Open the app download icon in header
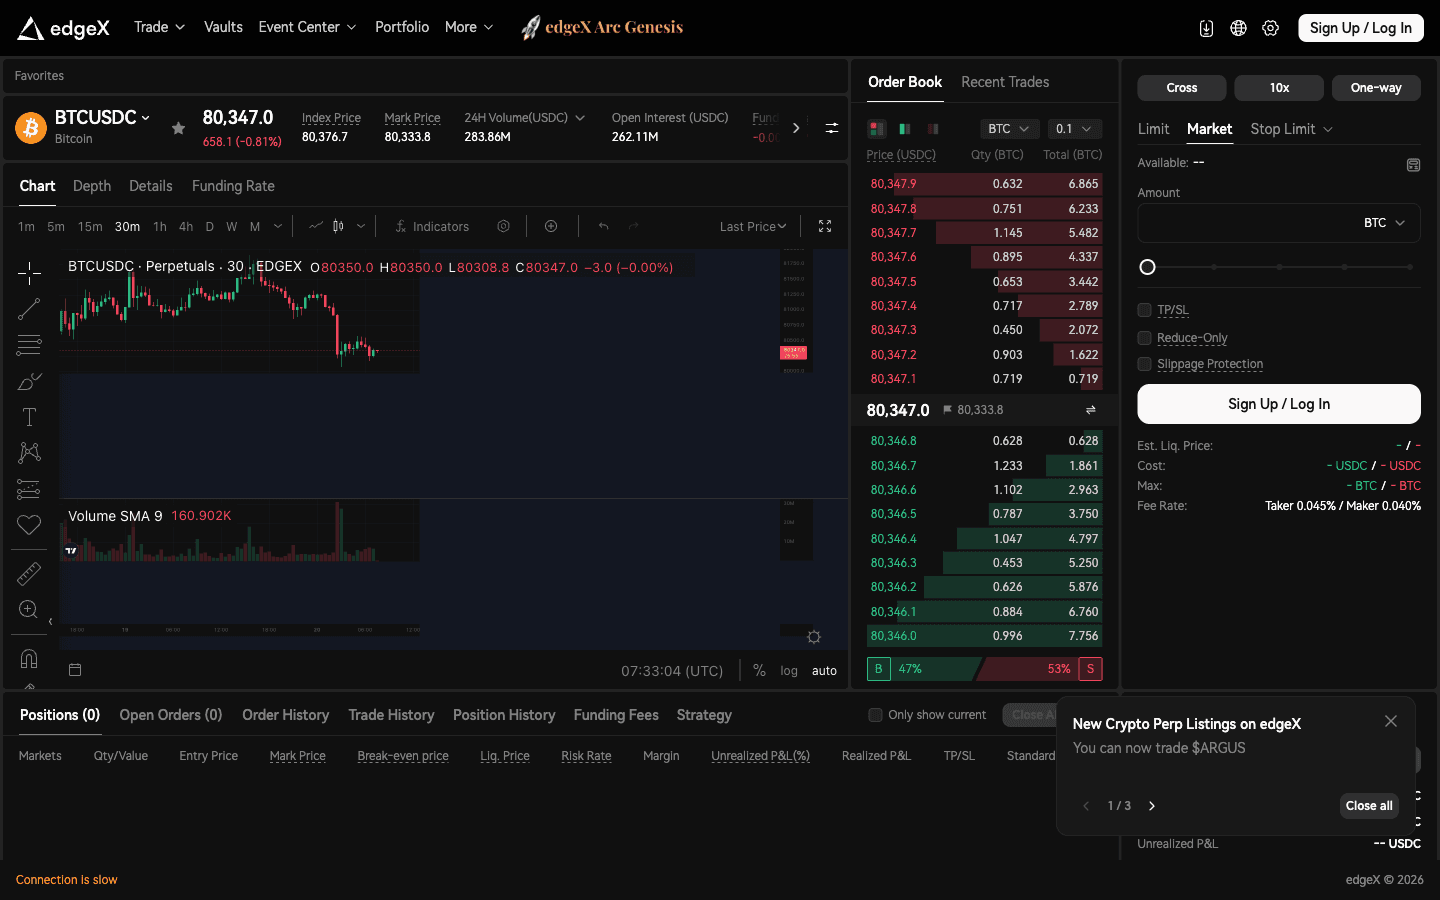1440x900 pixels. click(1206, 28)
